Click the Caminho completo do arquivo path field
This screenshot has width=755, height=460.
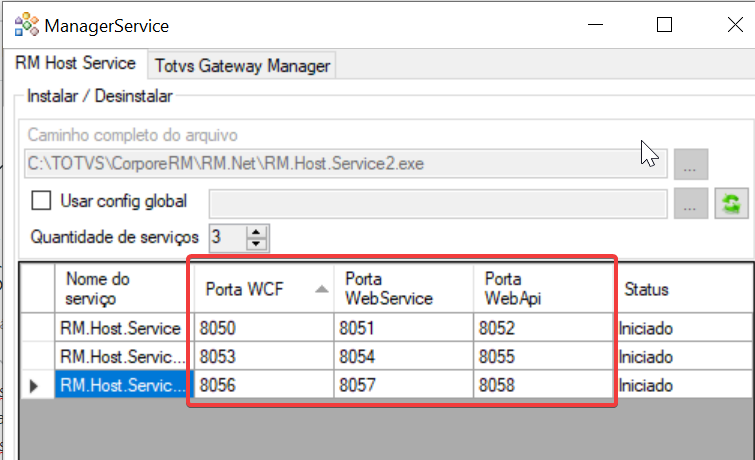(346, 164)
